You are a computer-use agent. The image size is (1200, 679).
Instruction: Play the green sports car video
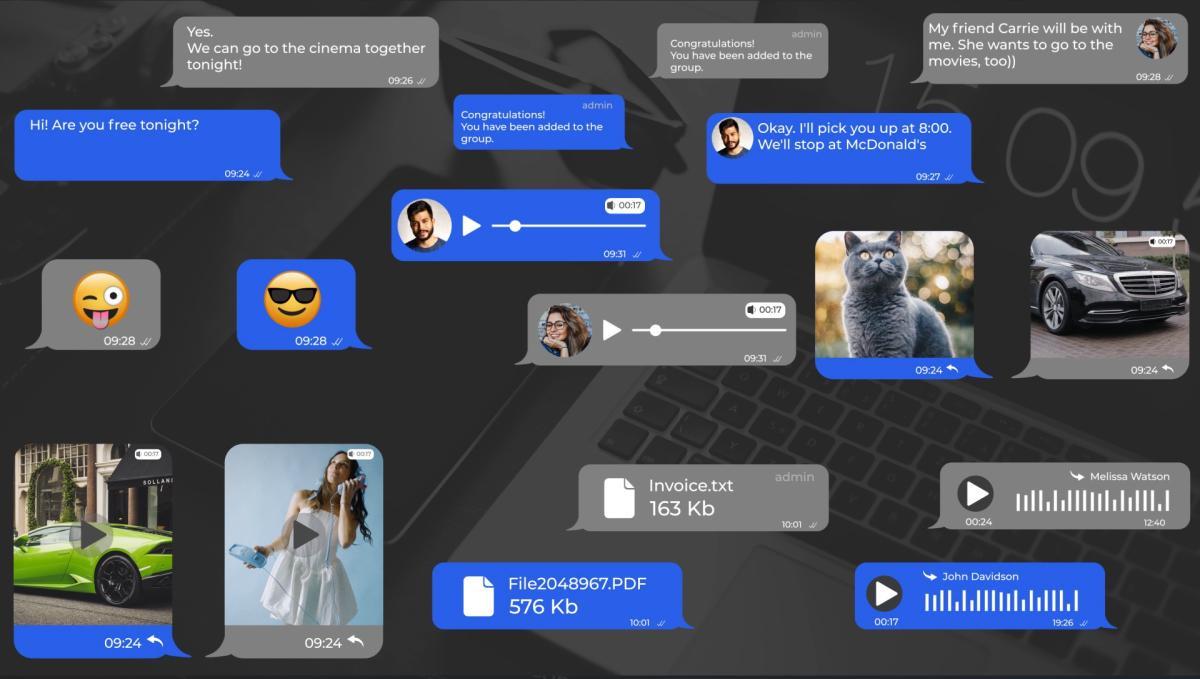coord(93,535)
